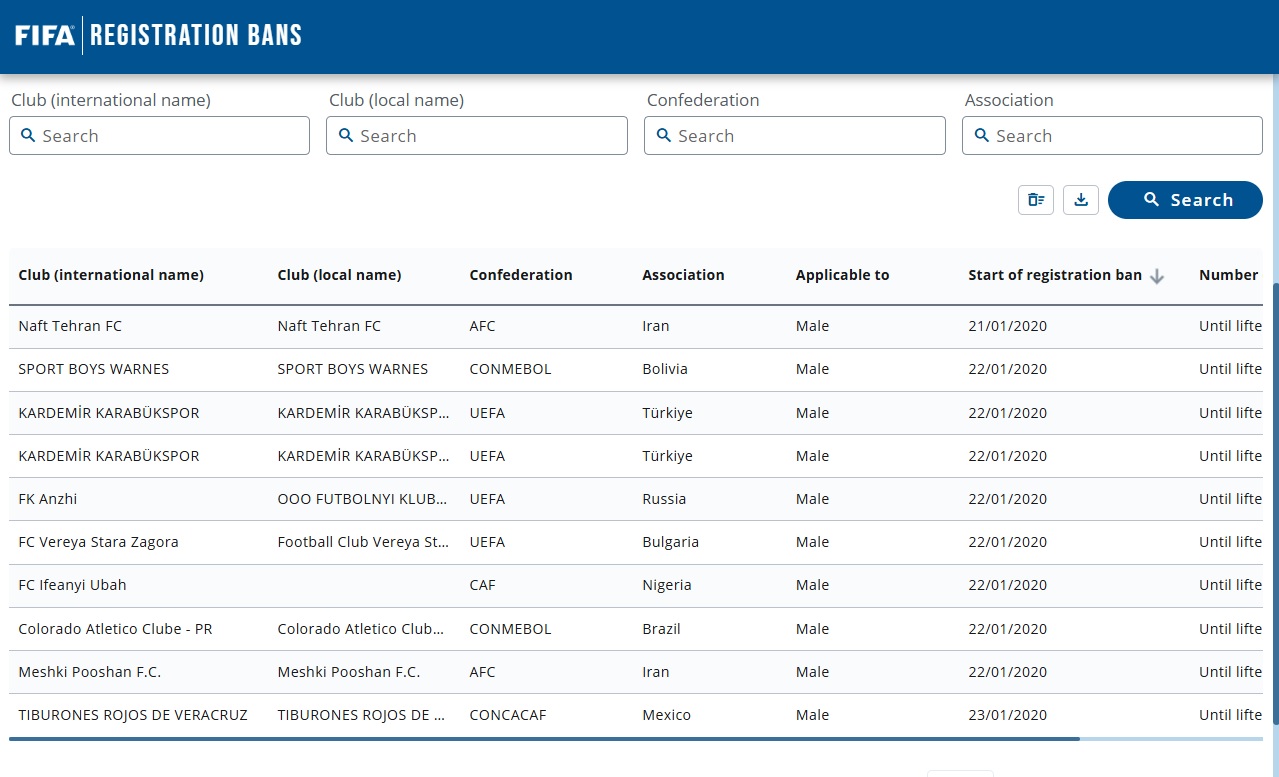Sort by Club (international name) column header
This screenshot has width=1279, height=777.
click(111, 275)
